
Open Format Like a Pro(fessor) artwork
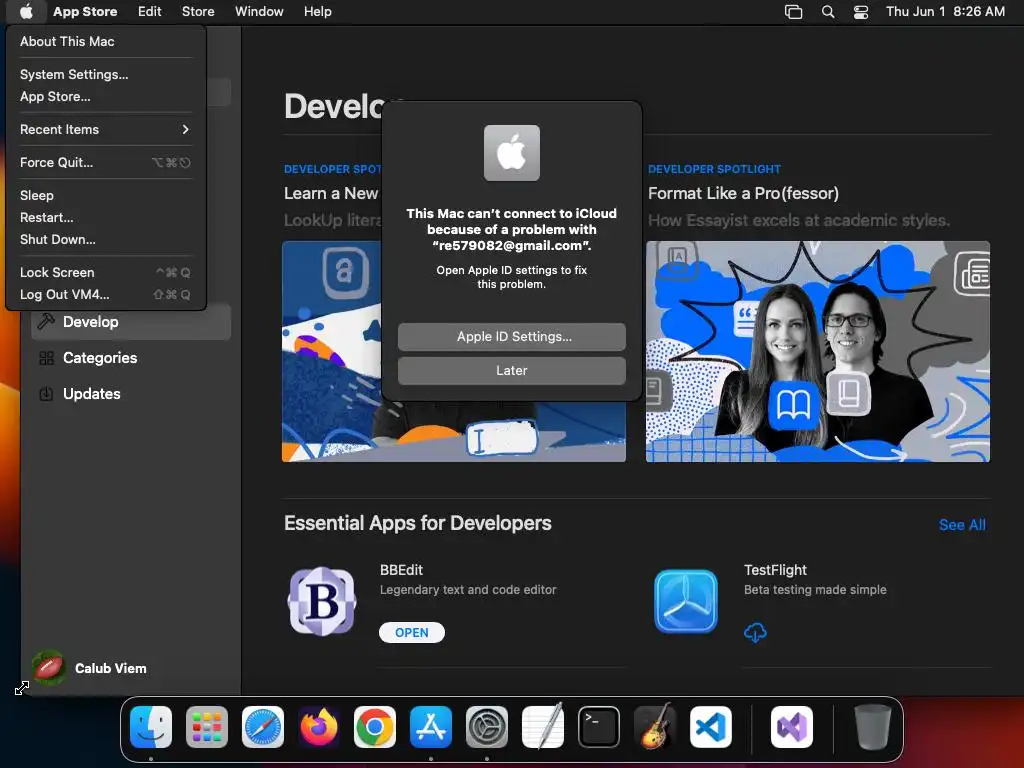(x=818, y=351)
